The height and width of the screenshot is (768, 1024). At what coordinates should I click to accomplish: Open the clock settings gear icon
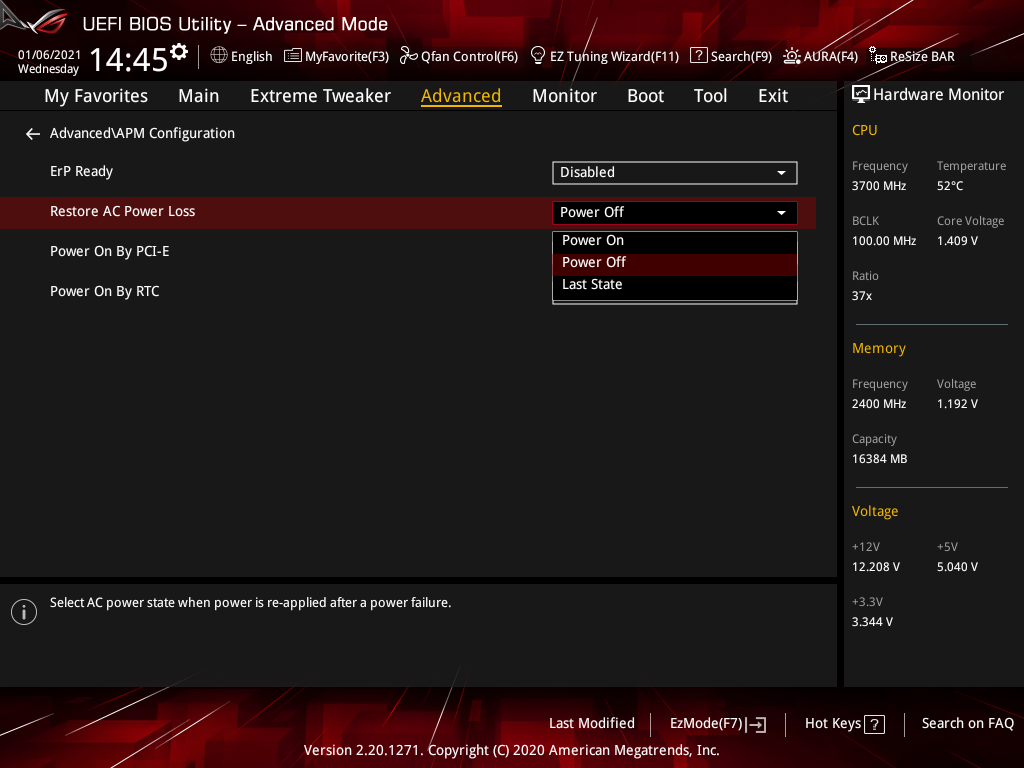tap(179, 52)
